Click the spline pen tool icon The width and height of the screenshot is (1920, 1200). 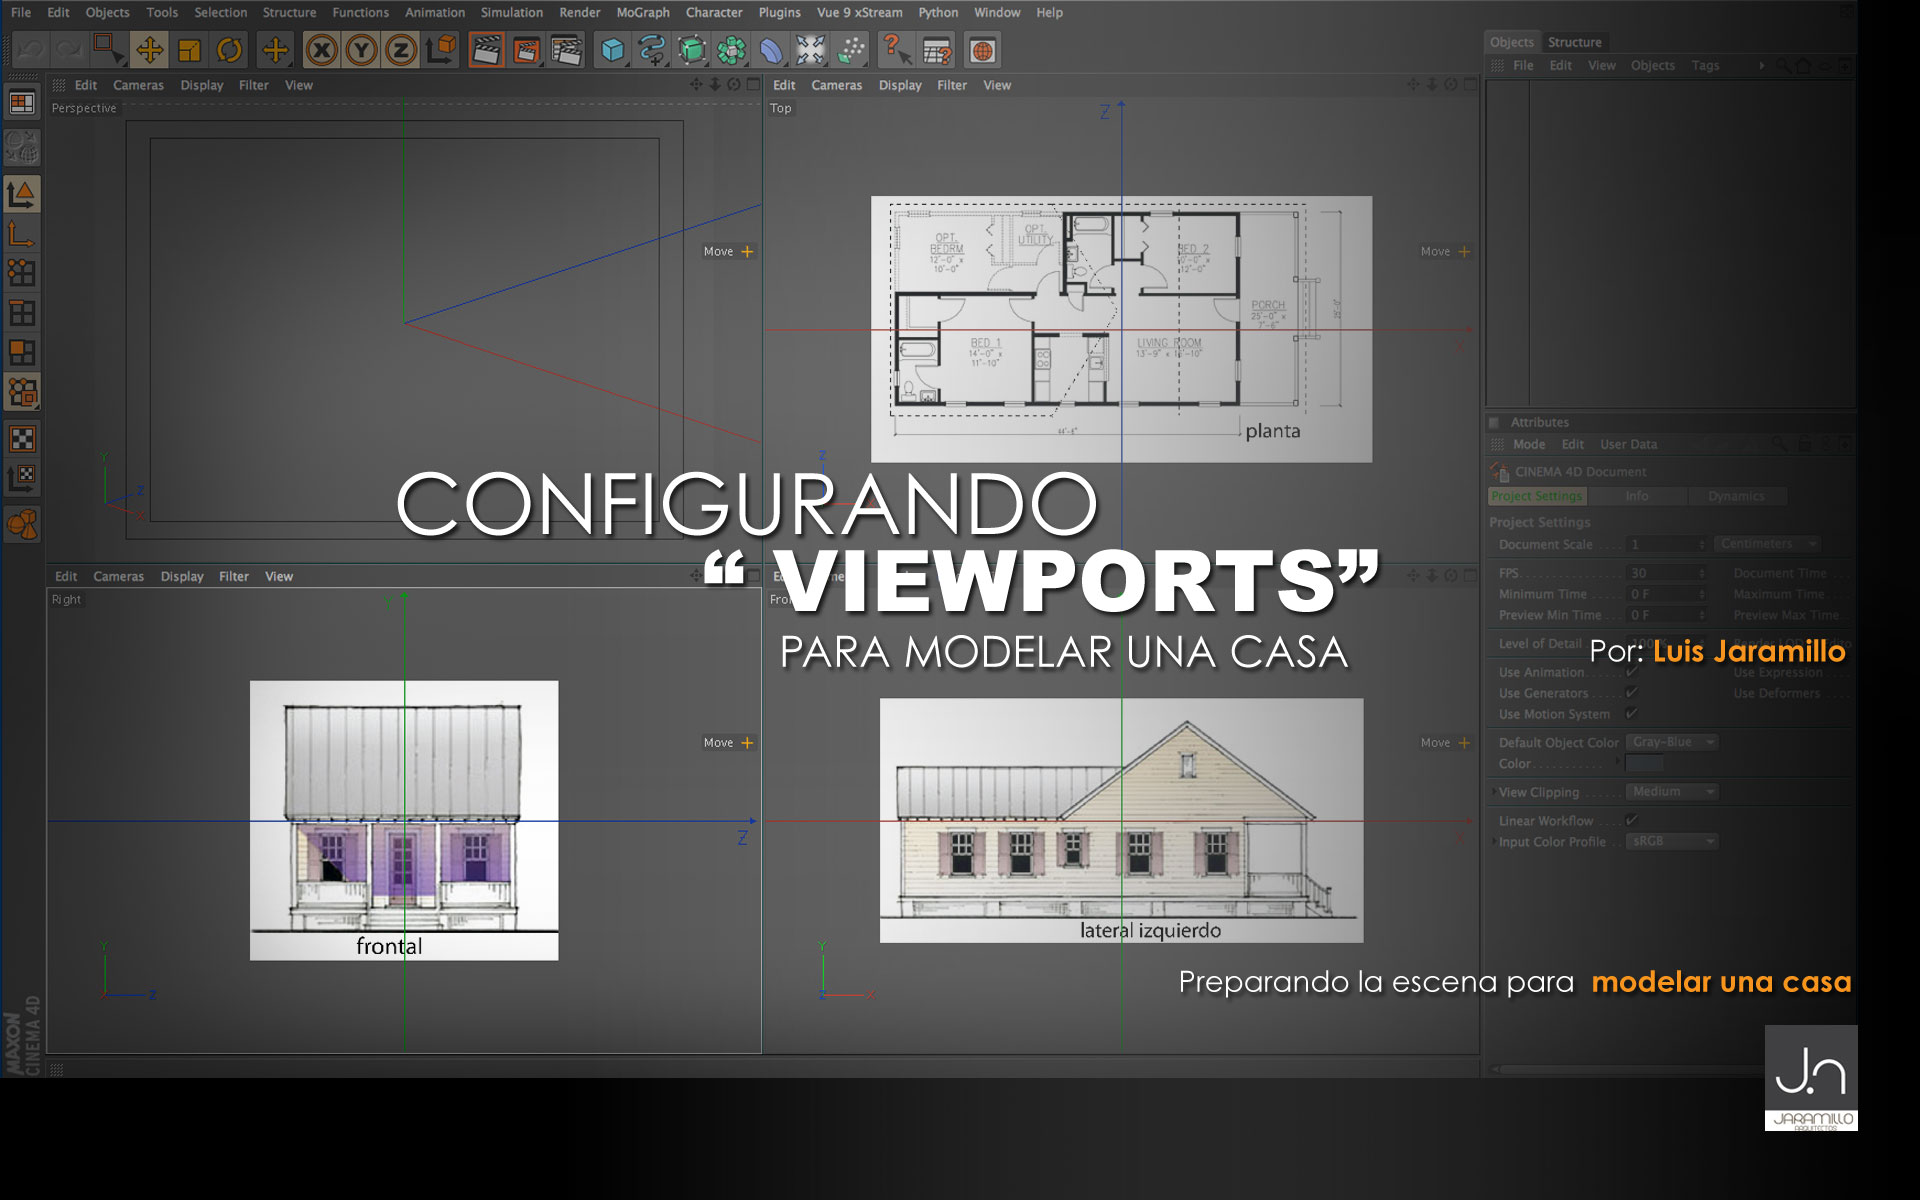point(652,50)
